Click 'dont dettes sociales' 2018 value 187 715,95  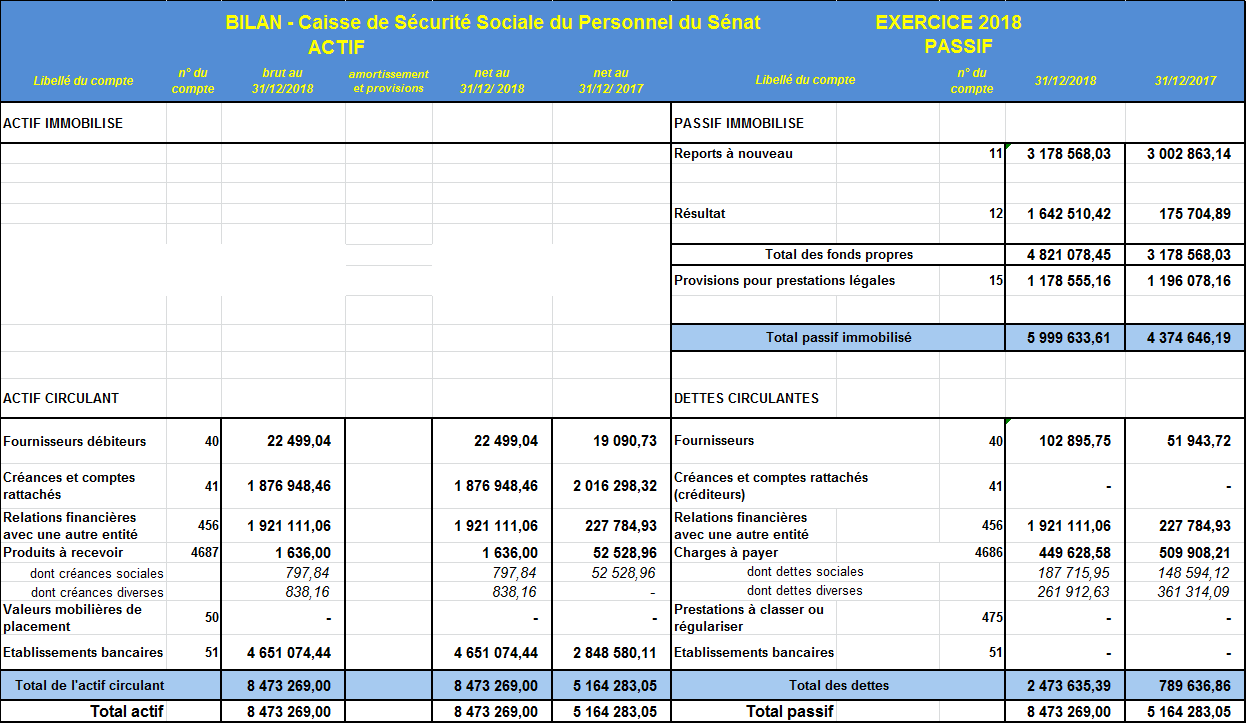click(1074, 572)
